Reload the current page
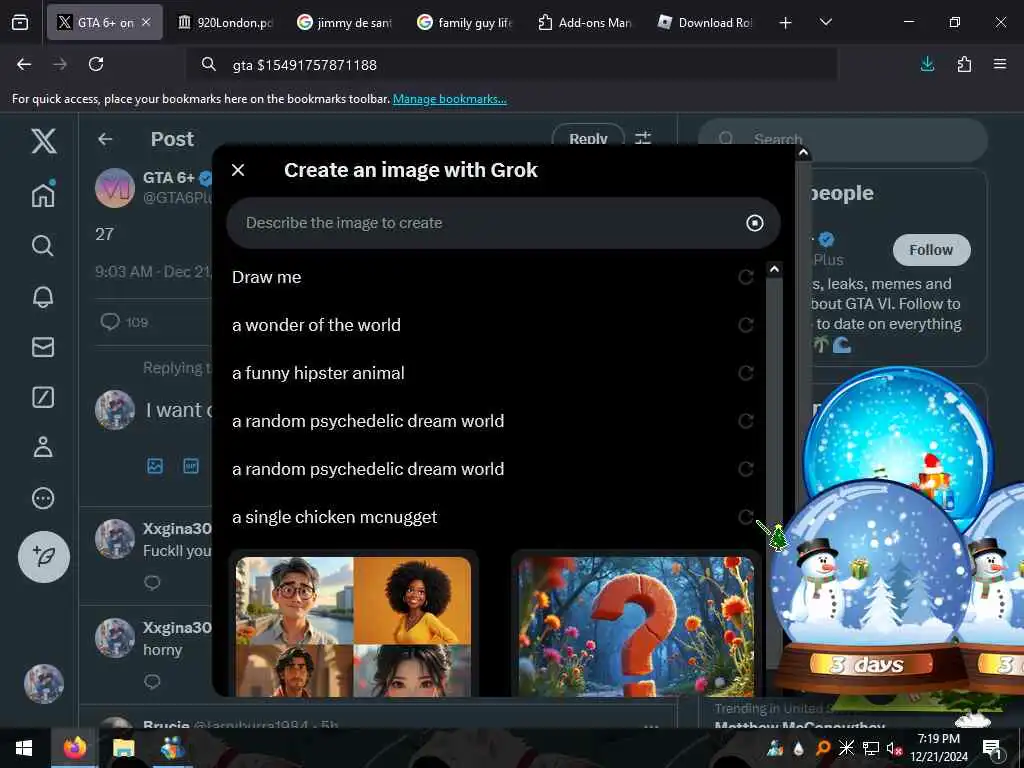 96,64
